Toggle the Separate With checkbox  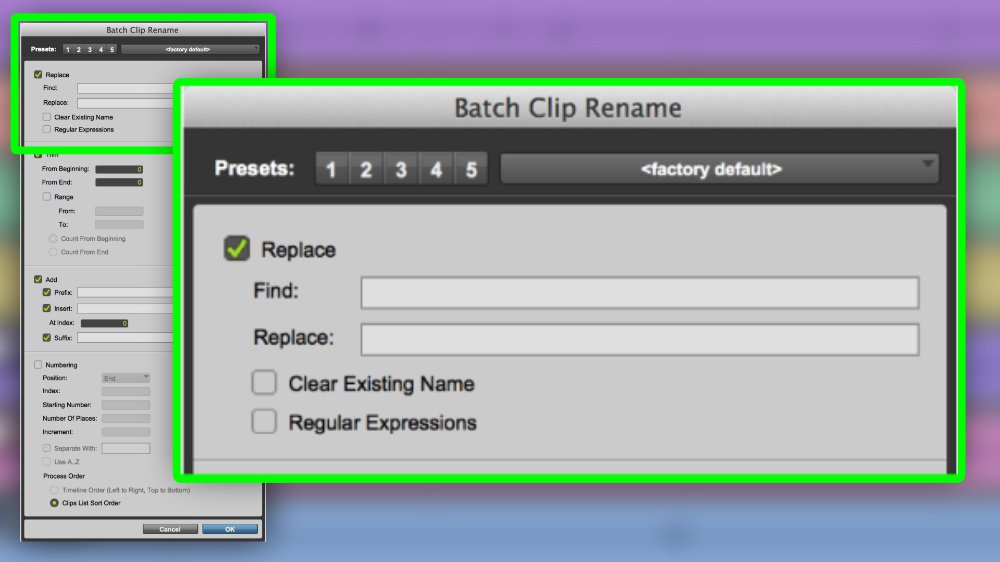(x=47, y=448)
